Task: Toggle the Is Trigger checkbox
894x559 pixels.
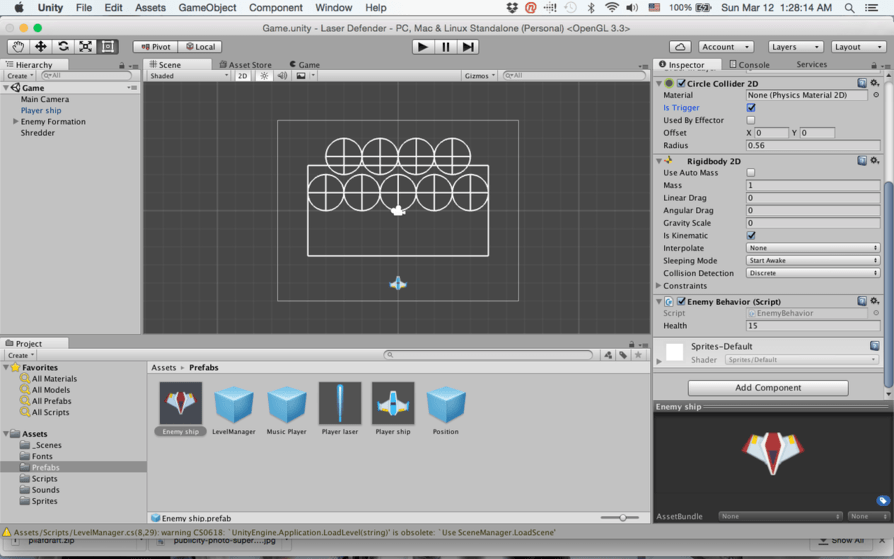Action: (x=751, y=108)
